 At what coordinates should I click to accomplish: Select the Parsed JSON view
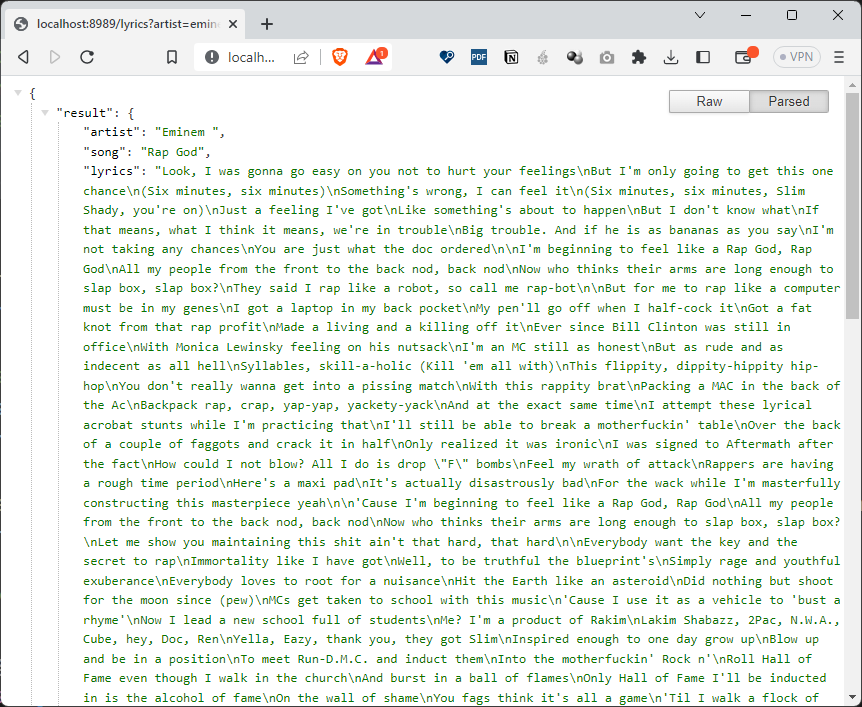[x=788, y=101]
